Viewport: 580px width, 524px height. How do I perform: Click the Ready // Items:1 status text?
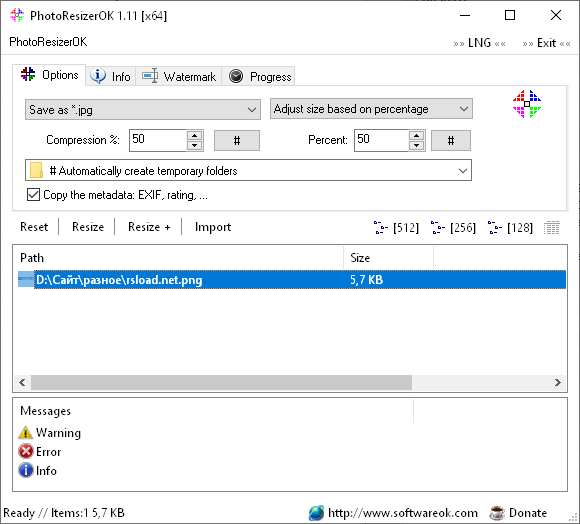[64, 513]
